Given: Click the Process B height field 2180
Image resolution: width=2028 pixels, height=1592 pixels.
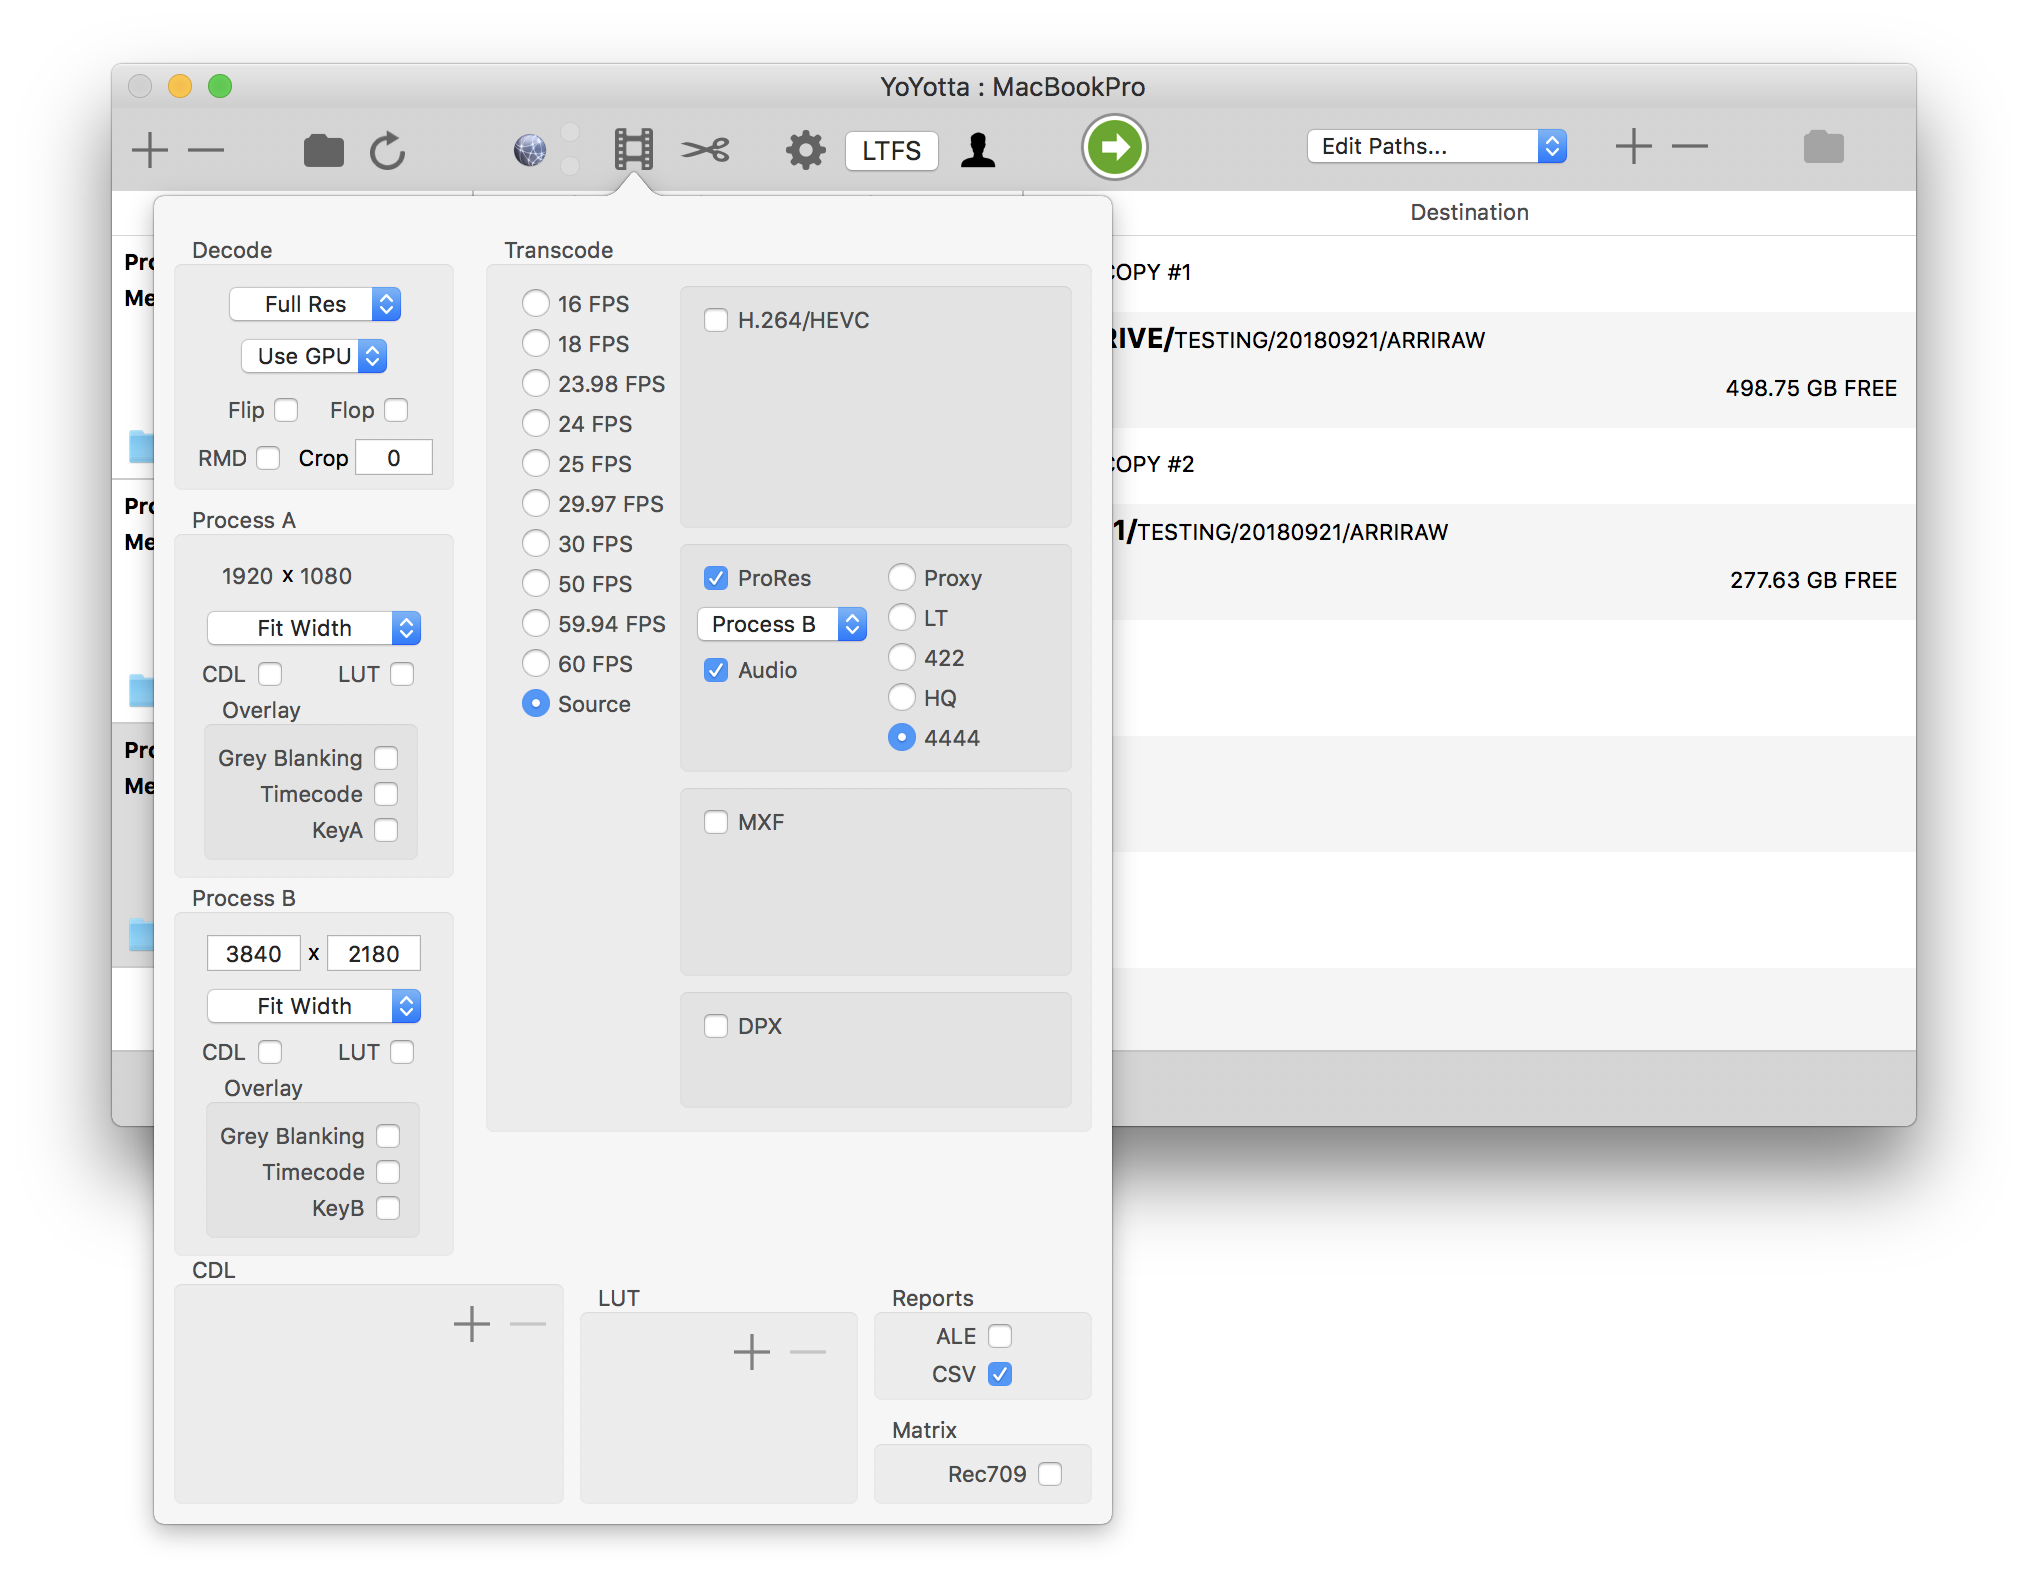Looking at the screenshot, I should [x=374, y=954].
